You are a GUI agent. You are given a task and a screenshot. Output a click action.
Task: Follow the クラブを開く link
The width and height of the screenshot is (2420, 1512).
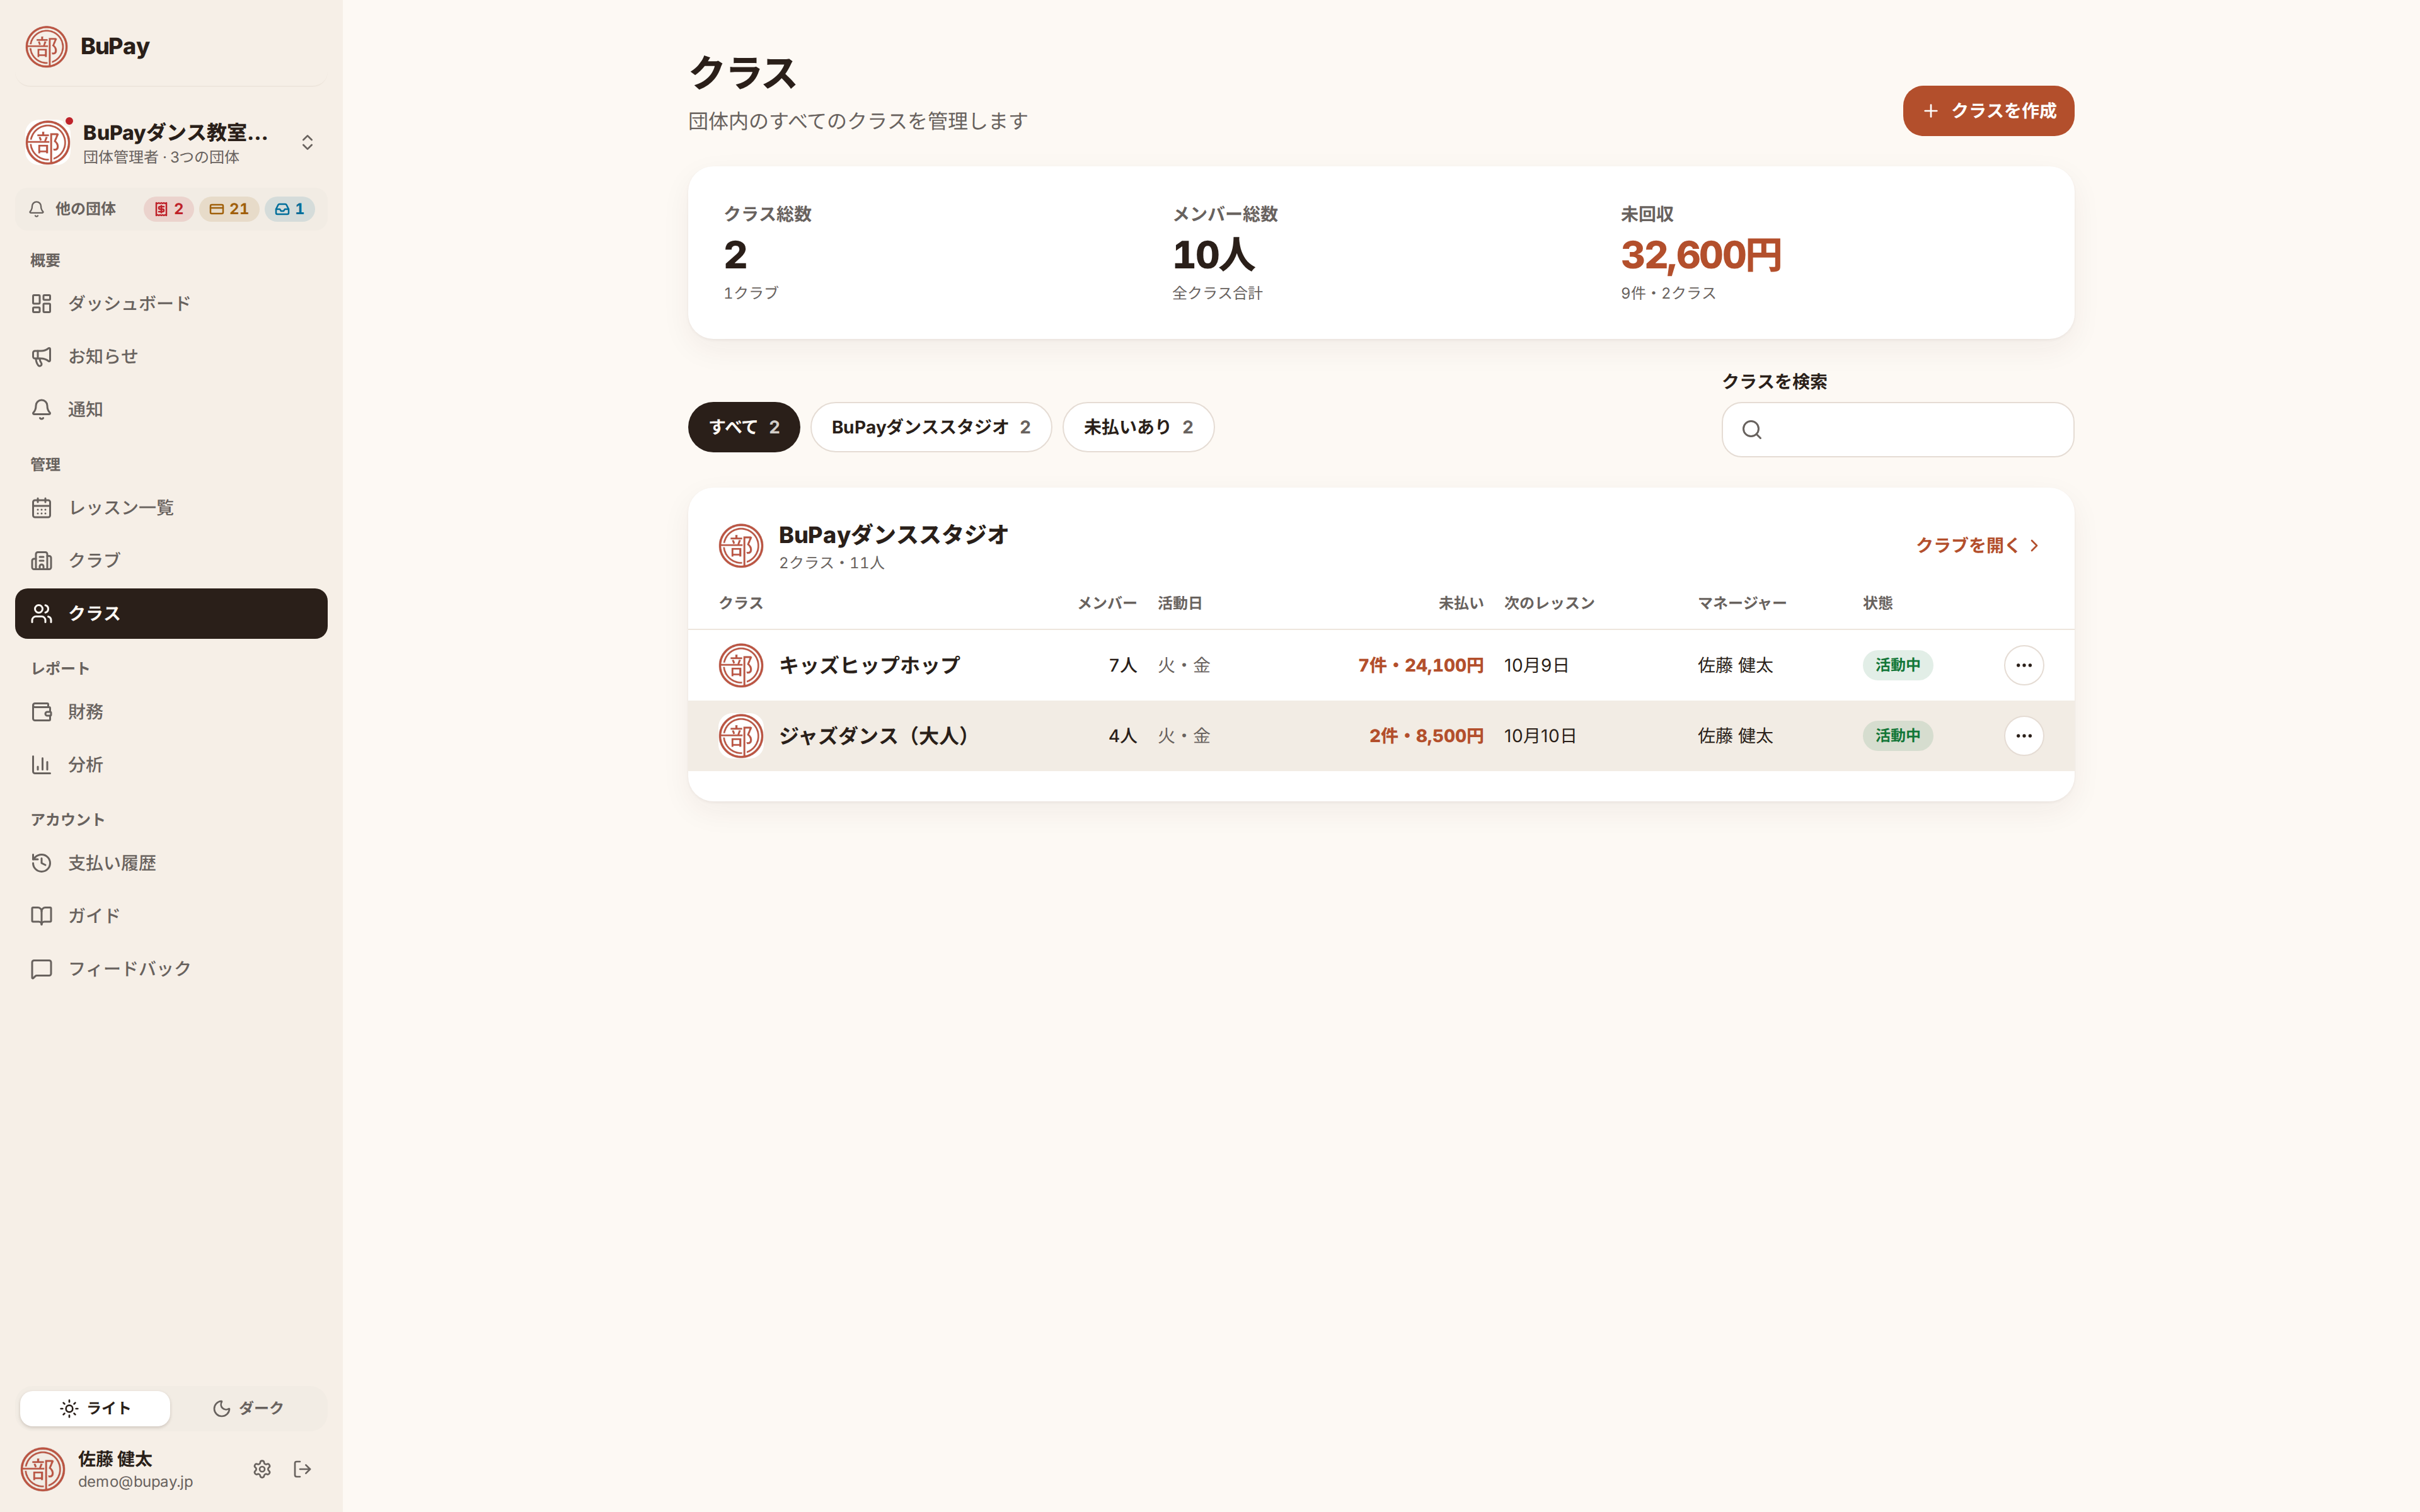1978,545
